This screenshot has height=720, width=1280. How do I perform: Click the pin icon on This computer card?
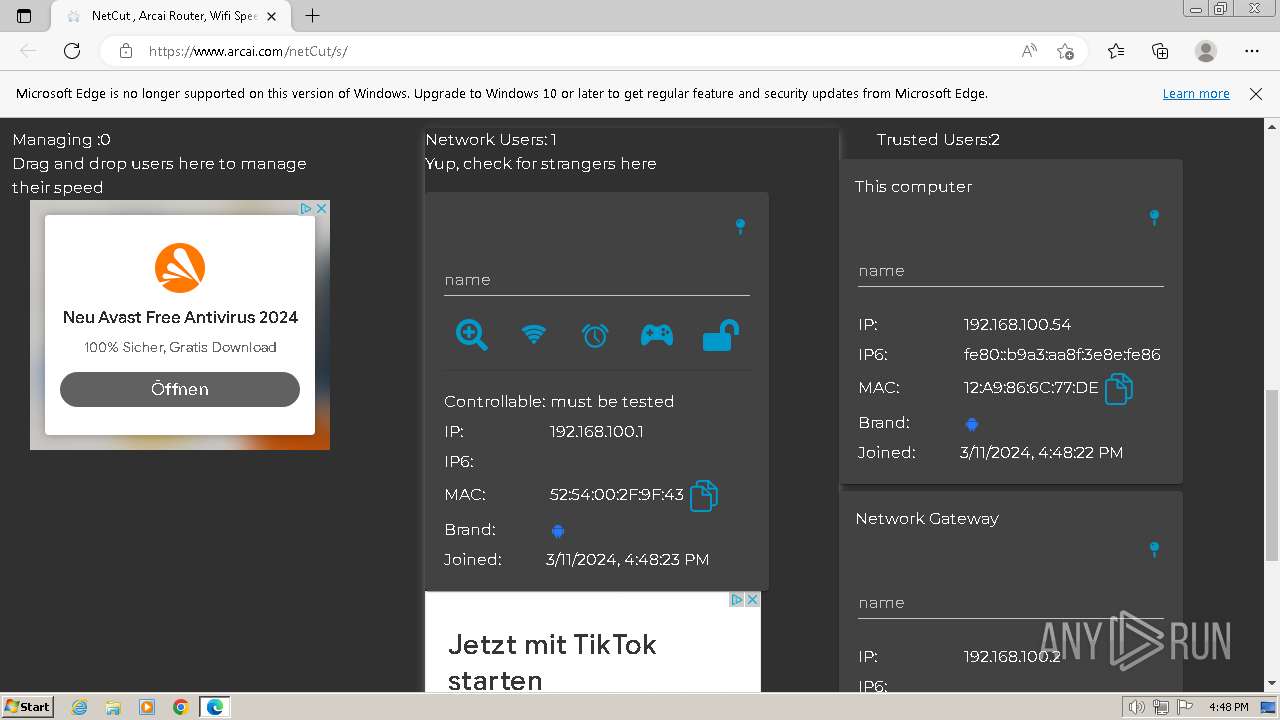[1154, 217]
